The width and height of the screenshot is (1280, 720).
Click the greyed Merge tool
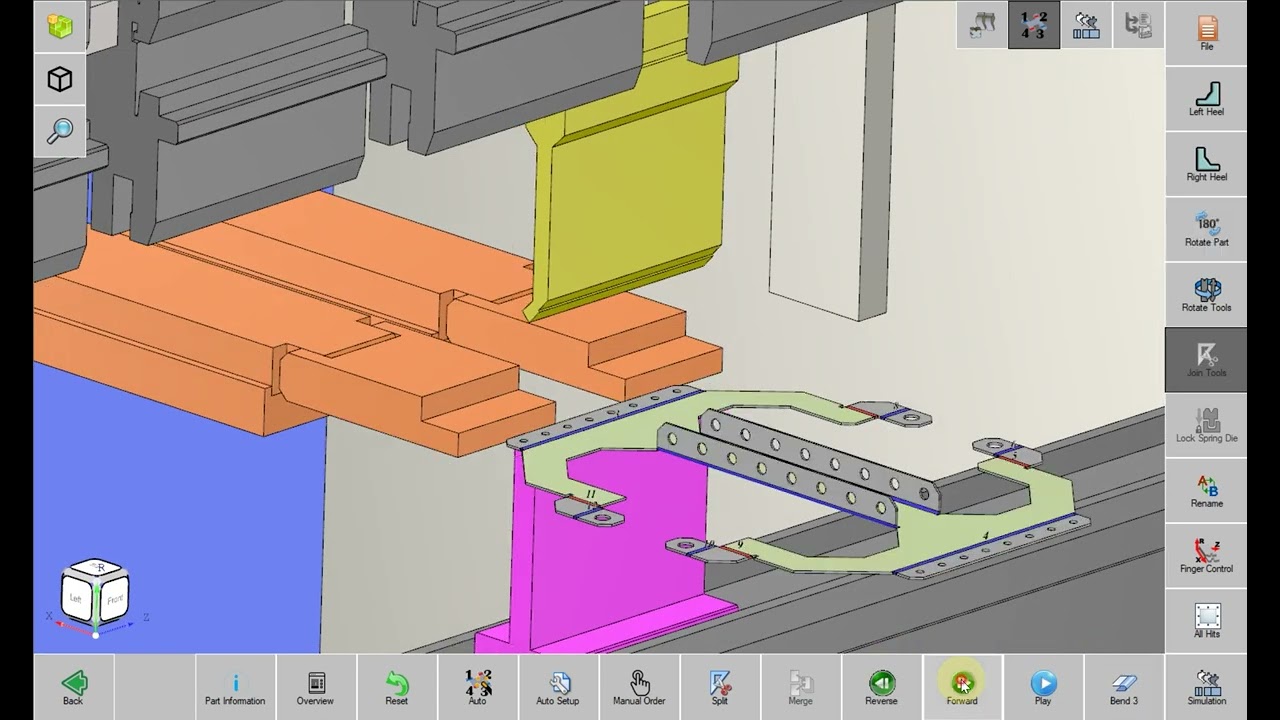[x=800, y=687]
